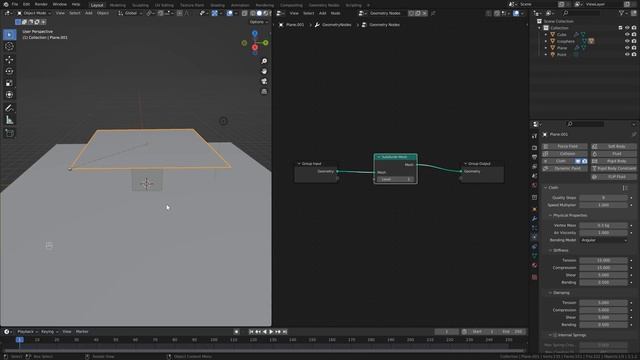Image resolution: width=640 pixels, height=360 pixels.
Task: Open viewport Options dropdown
Action: 259,22
